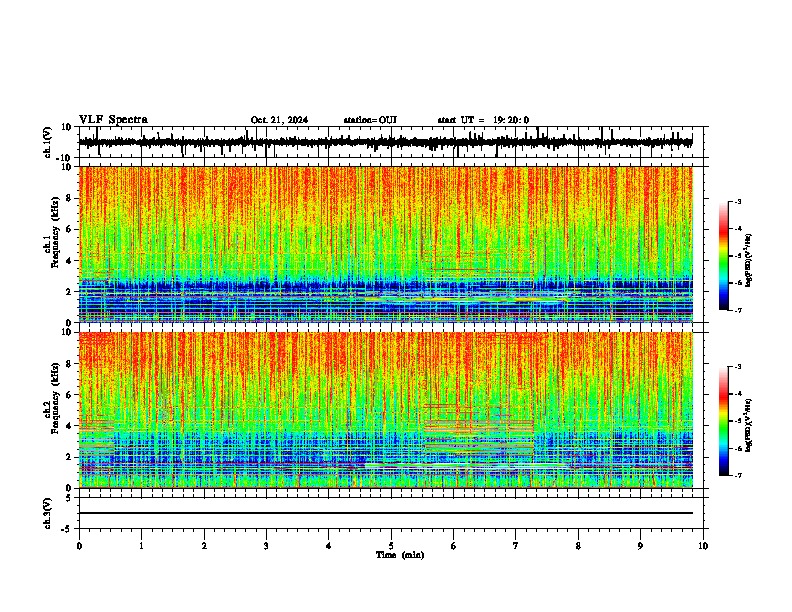Click ch.1 frequency axis tick "6"
792x612 pixels.
tap(70, 229)
